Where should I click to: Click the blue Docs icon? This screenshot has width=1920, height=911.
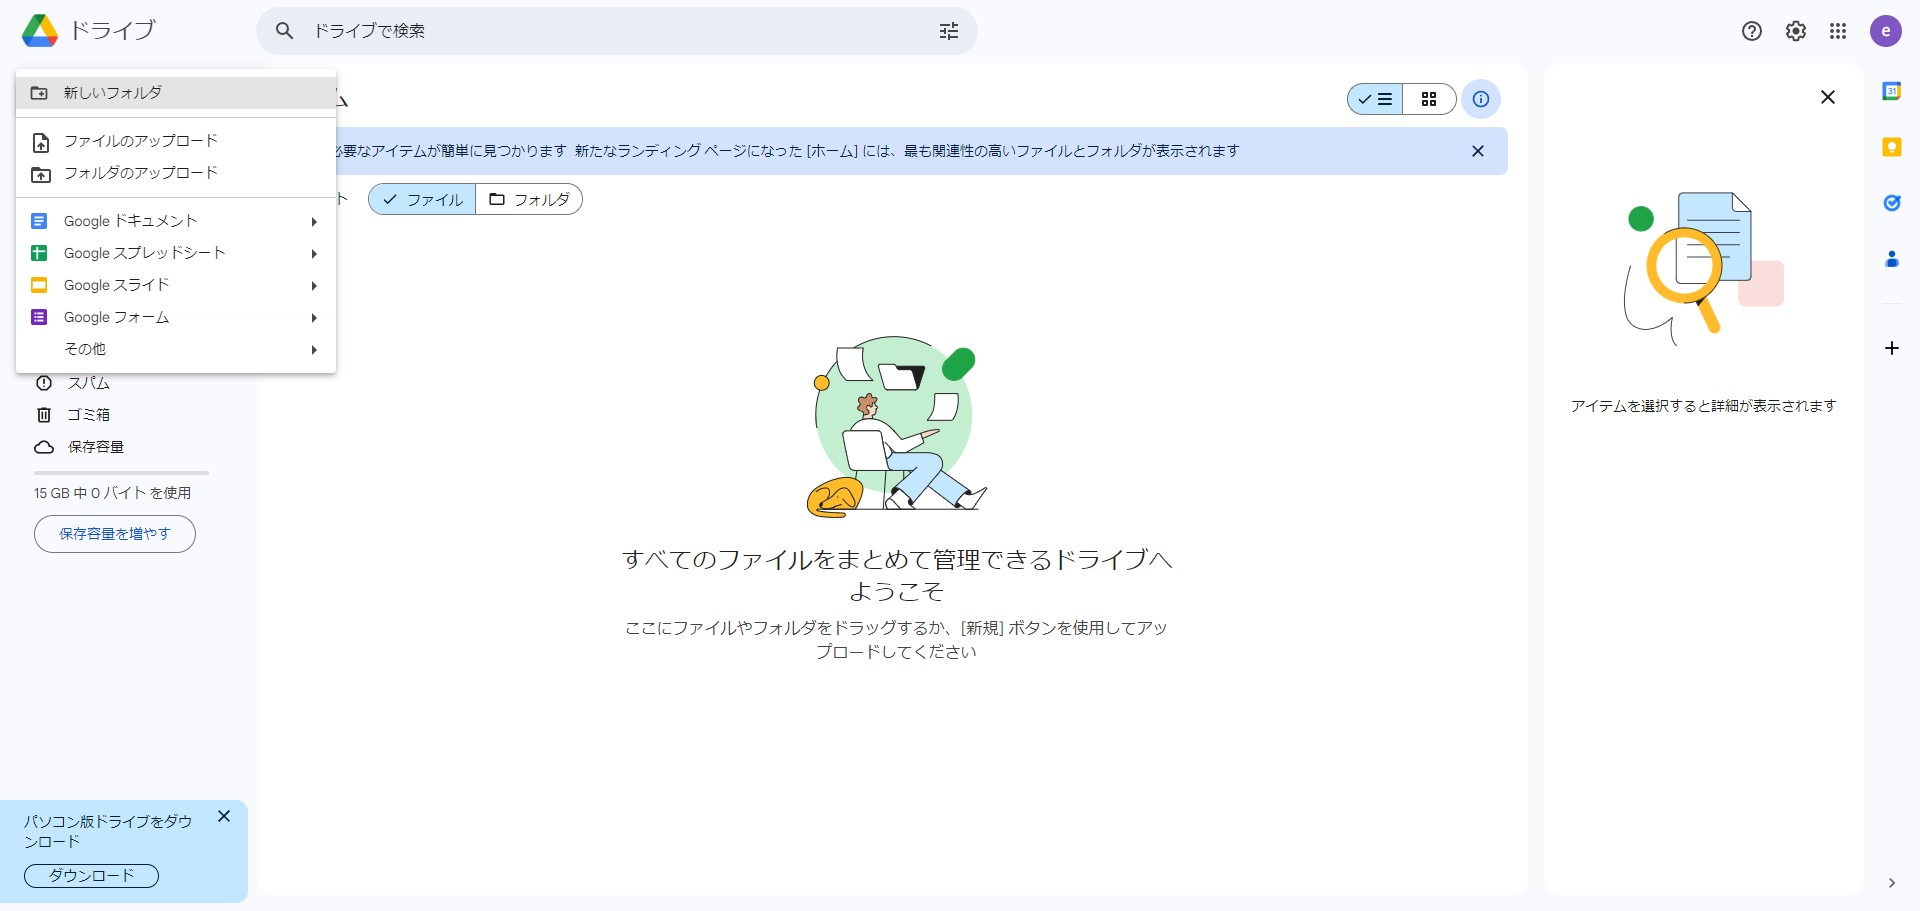pyautogui.click(x=40, y=221)
